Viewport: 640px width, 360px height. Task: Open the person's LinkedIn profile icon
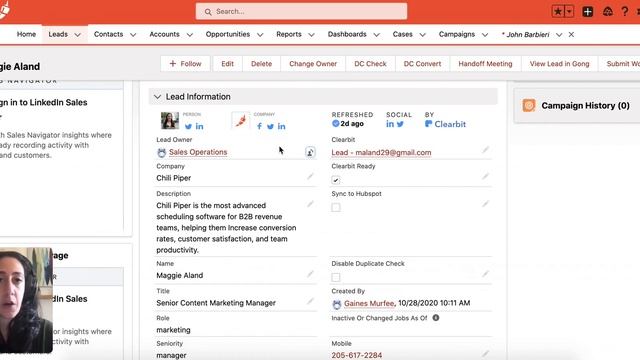click(199, 126)
